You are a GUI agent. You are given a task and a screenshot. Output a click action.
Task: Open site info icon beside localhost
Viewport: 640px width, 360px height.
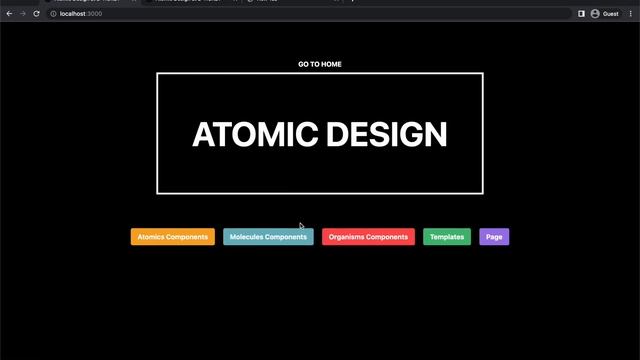coord(53,14)
